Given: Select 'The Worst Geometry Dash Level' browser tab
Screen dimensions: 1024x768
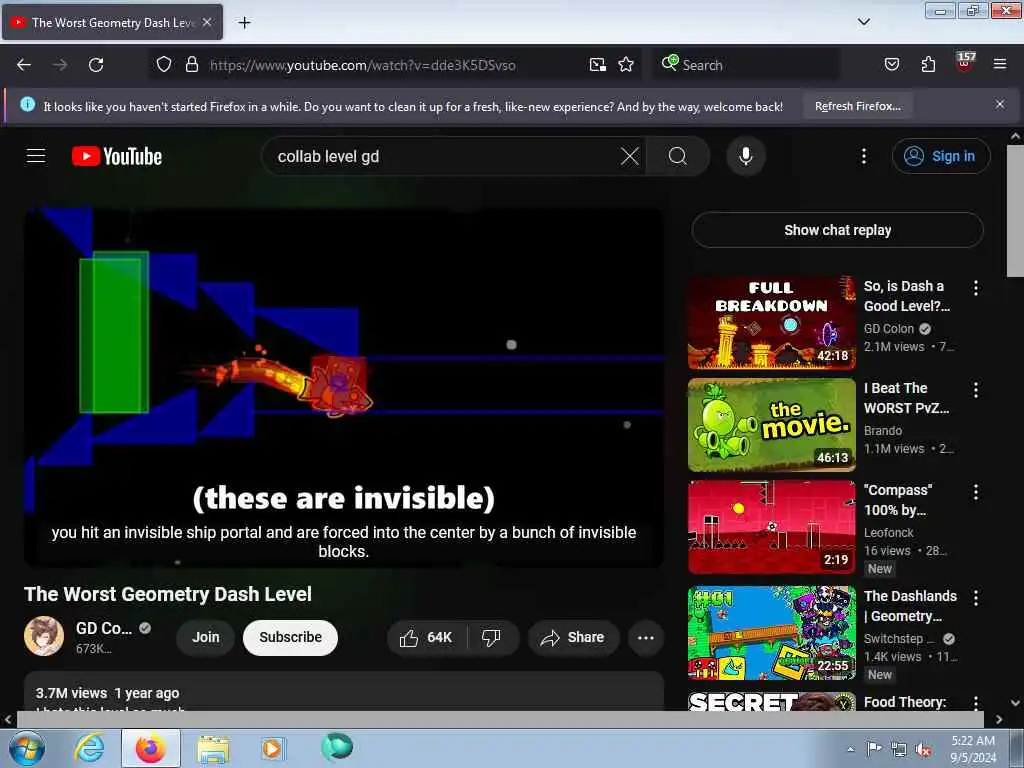Looking at the screenshot, I should click(113, 22).
